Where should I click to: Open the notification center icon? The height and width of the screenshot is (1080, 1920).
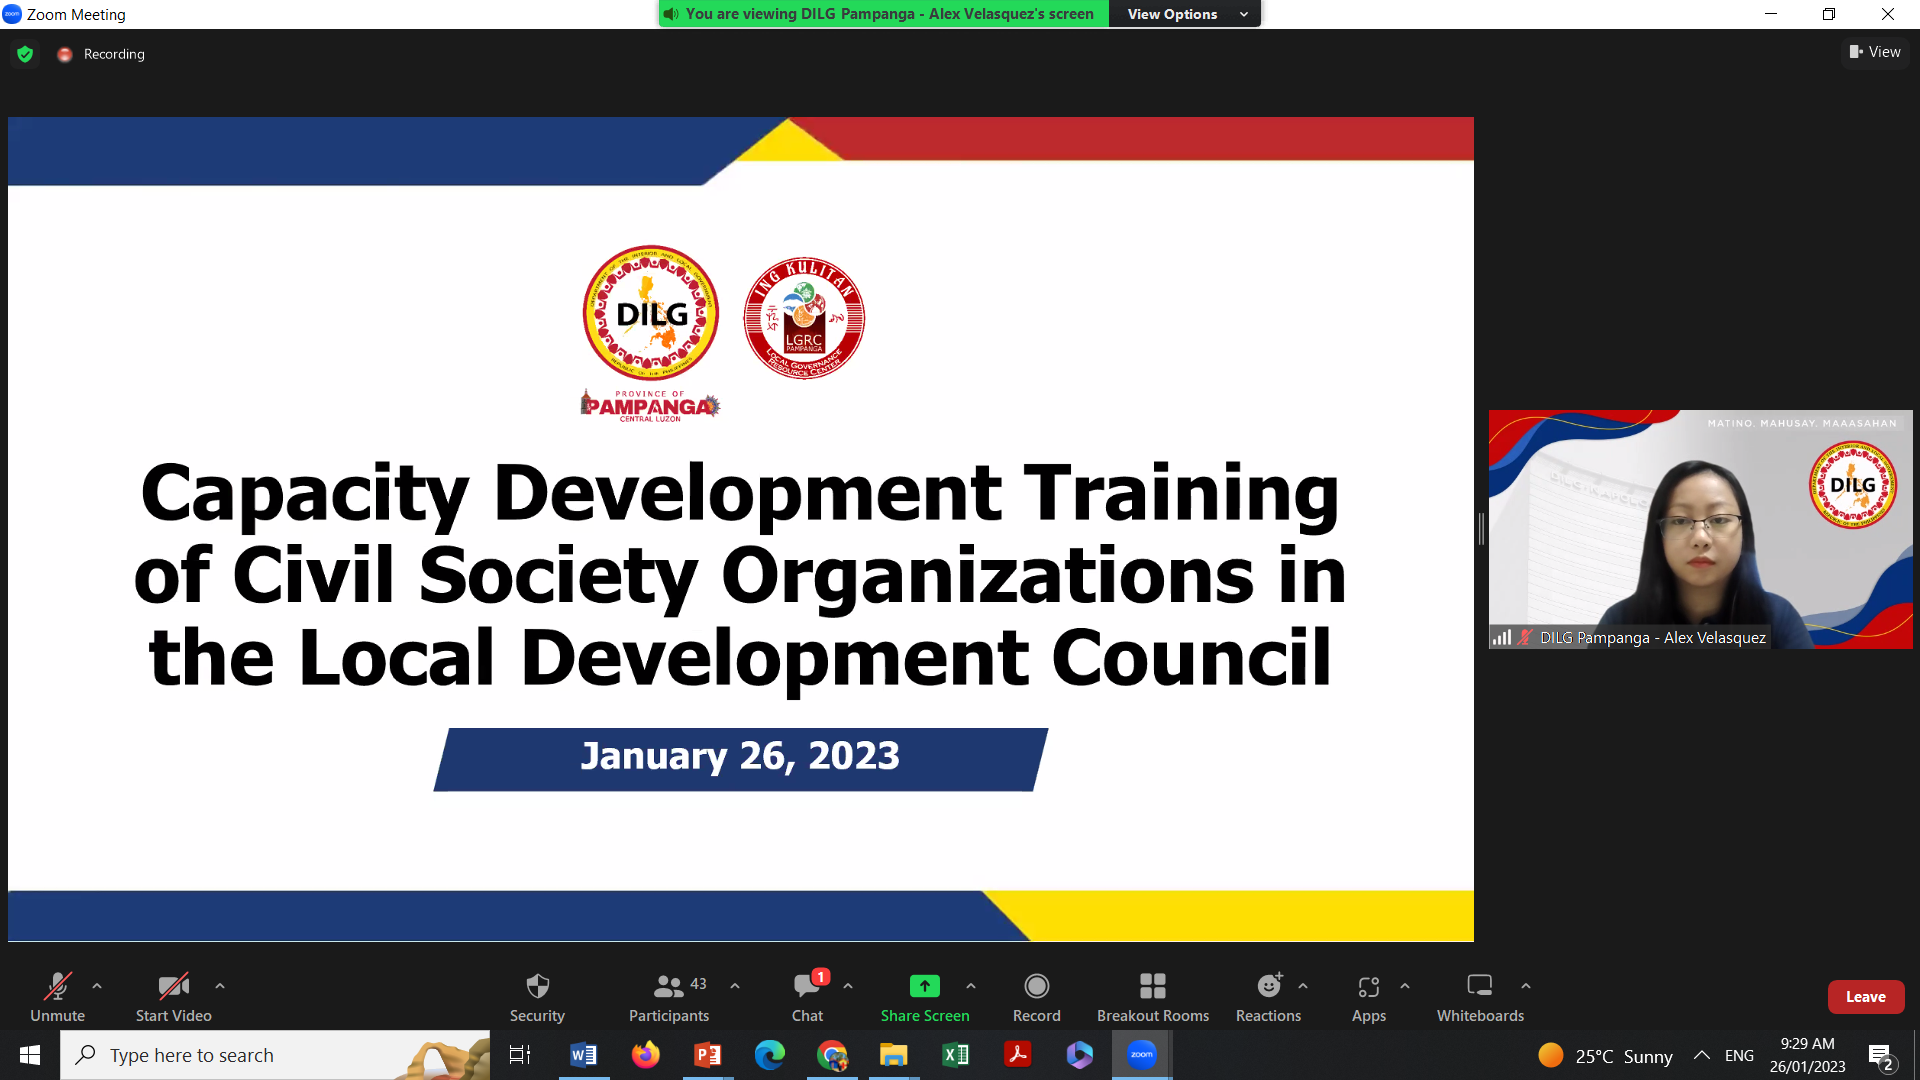click(1880, 1056)
